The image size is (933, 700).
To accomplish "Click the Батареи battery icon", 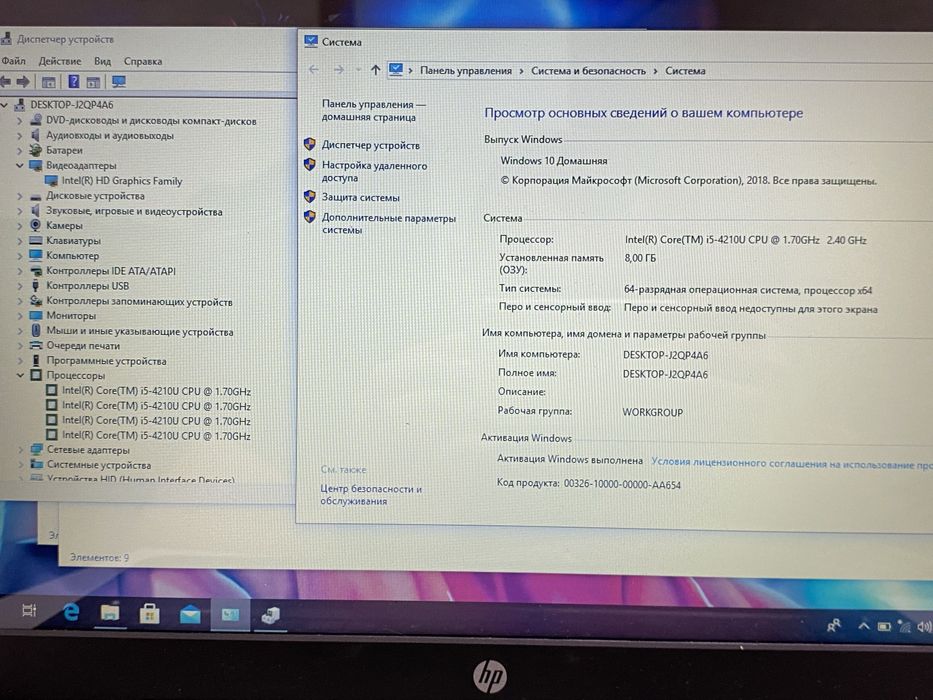I will tap(36, 150).
